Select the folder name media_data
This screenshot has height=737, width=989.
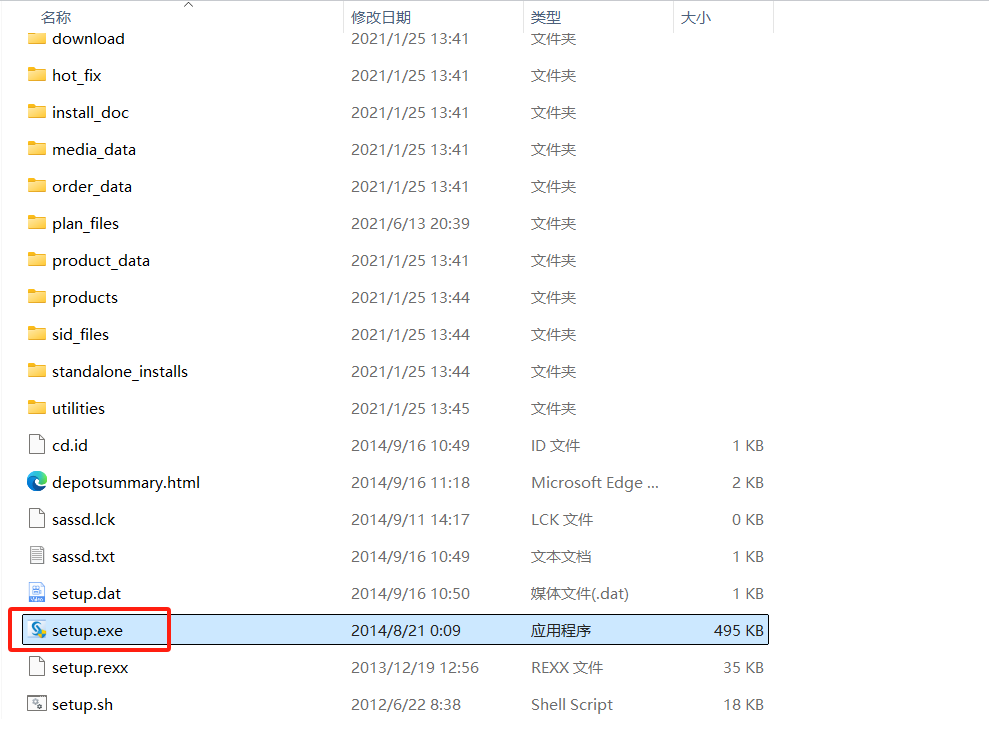pyautogui.click(x=94, y=150)
